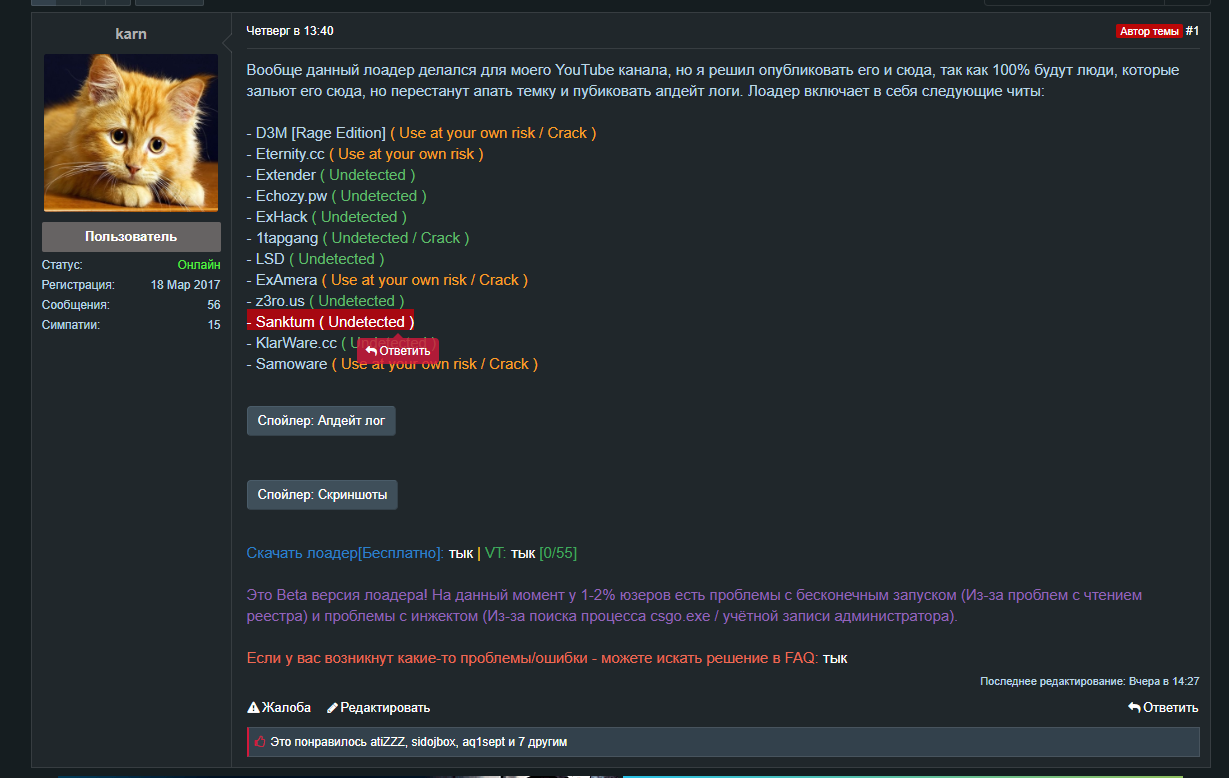Open sidojbox profile in likes
This screenshot has width=1229, height=778.
(x=434, y=742)
